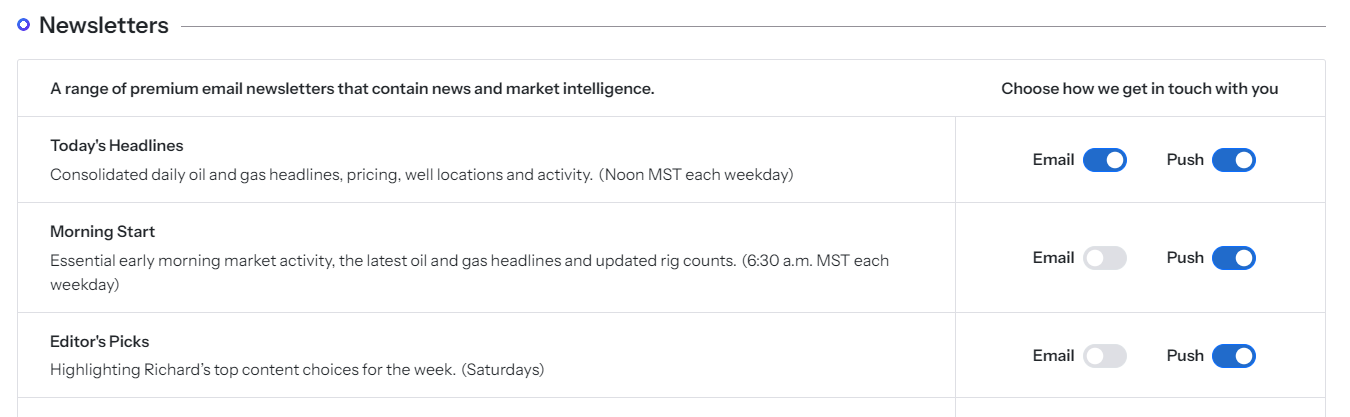Viewport: 1350px width, 417px height.
Task: Click the Email text label in Morning Start row
Action: [1053, 258]
